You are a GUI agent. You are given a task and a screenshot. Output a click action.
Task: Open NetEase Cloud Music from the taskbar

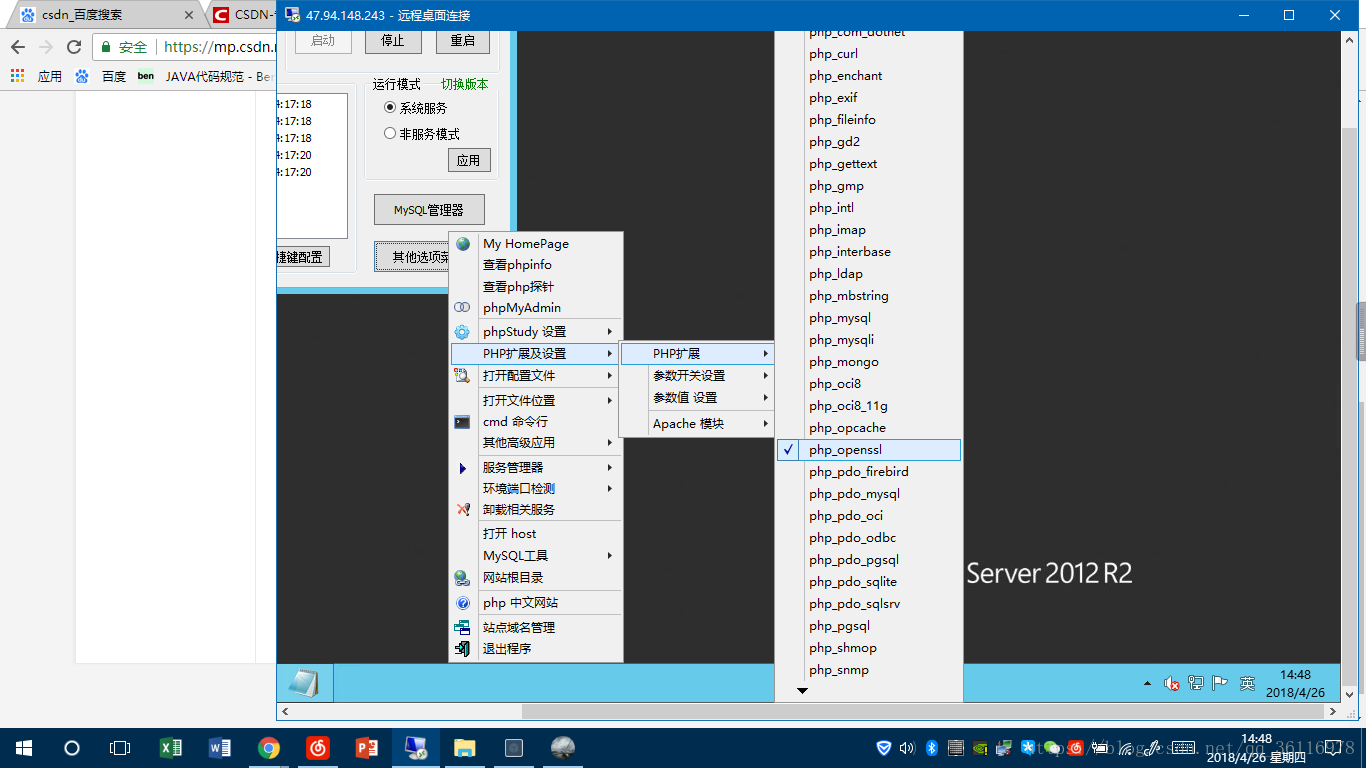point(317,748)
